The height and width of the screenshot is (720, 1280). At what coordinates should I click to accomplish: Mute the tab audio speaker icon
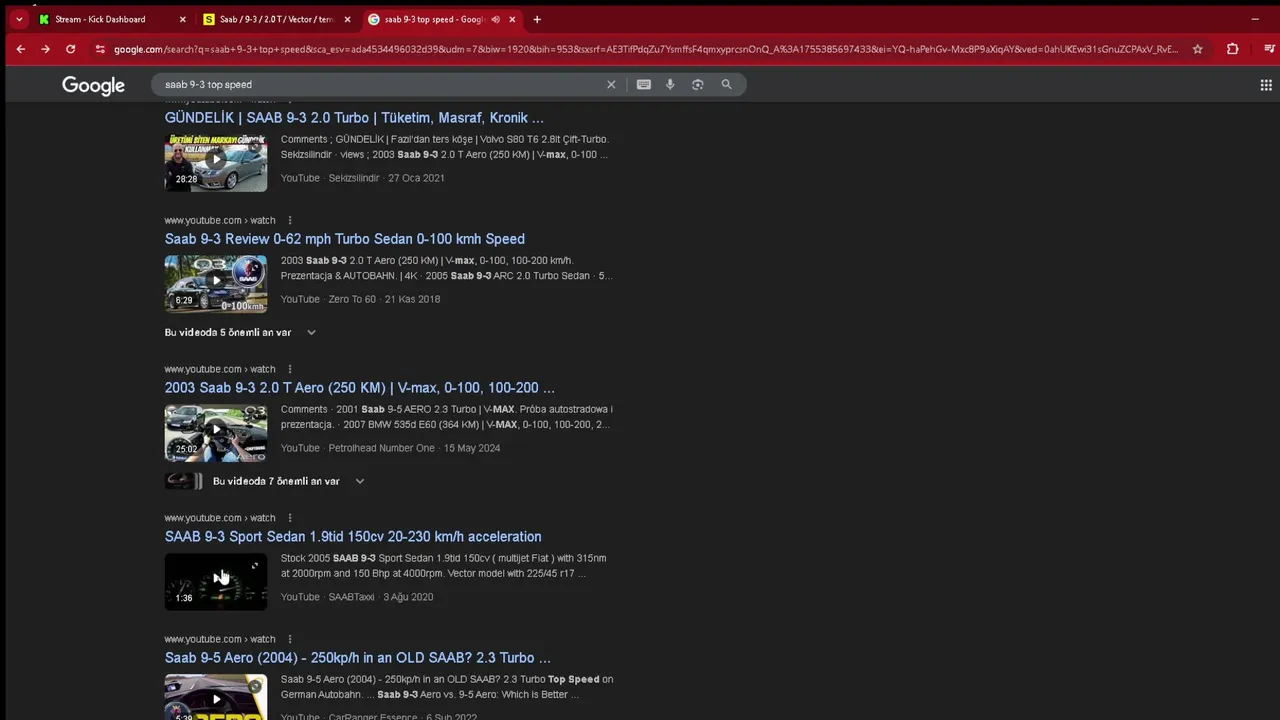495,19
